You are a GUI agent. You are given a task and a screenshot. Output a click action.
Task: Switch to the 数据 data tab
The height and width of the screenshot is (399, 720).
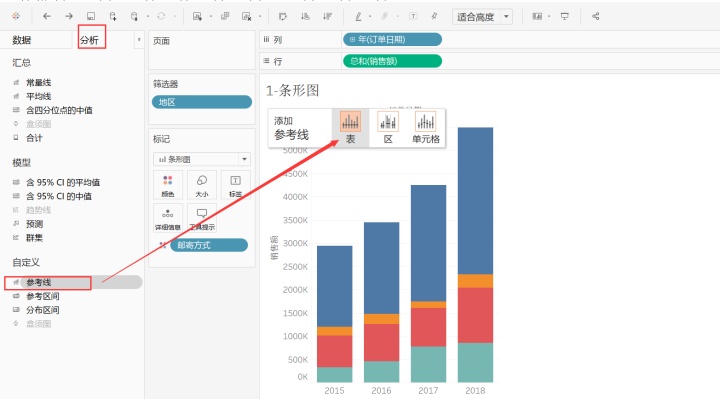point(22,40)
